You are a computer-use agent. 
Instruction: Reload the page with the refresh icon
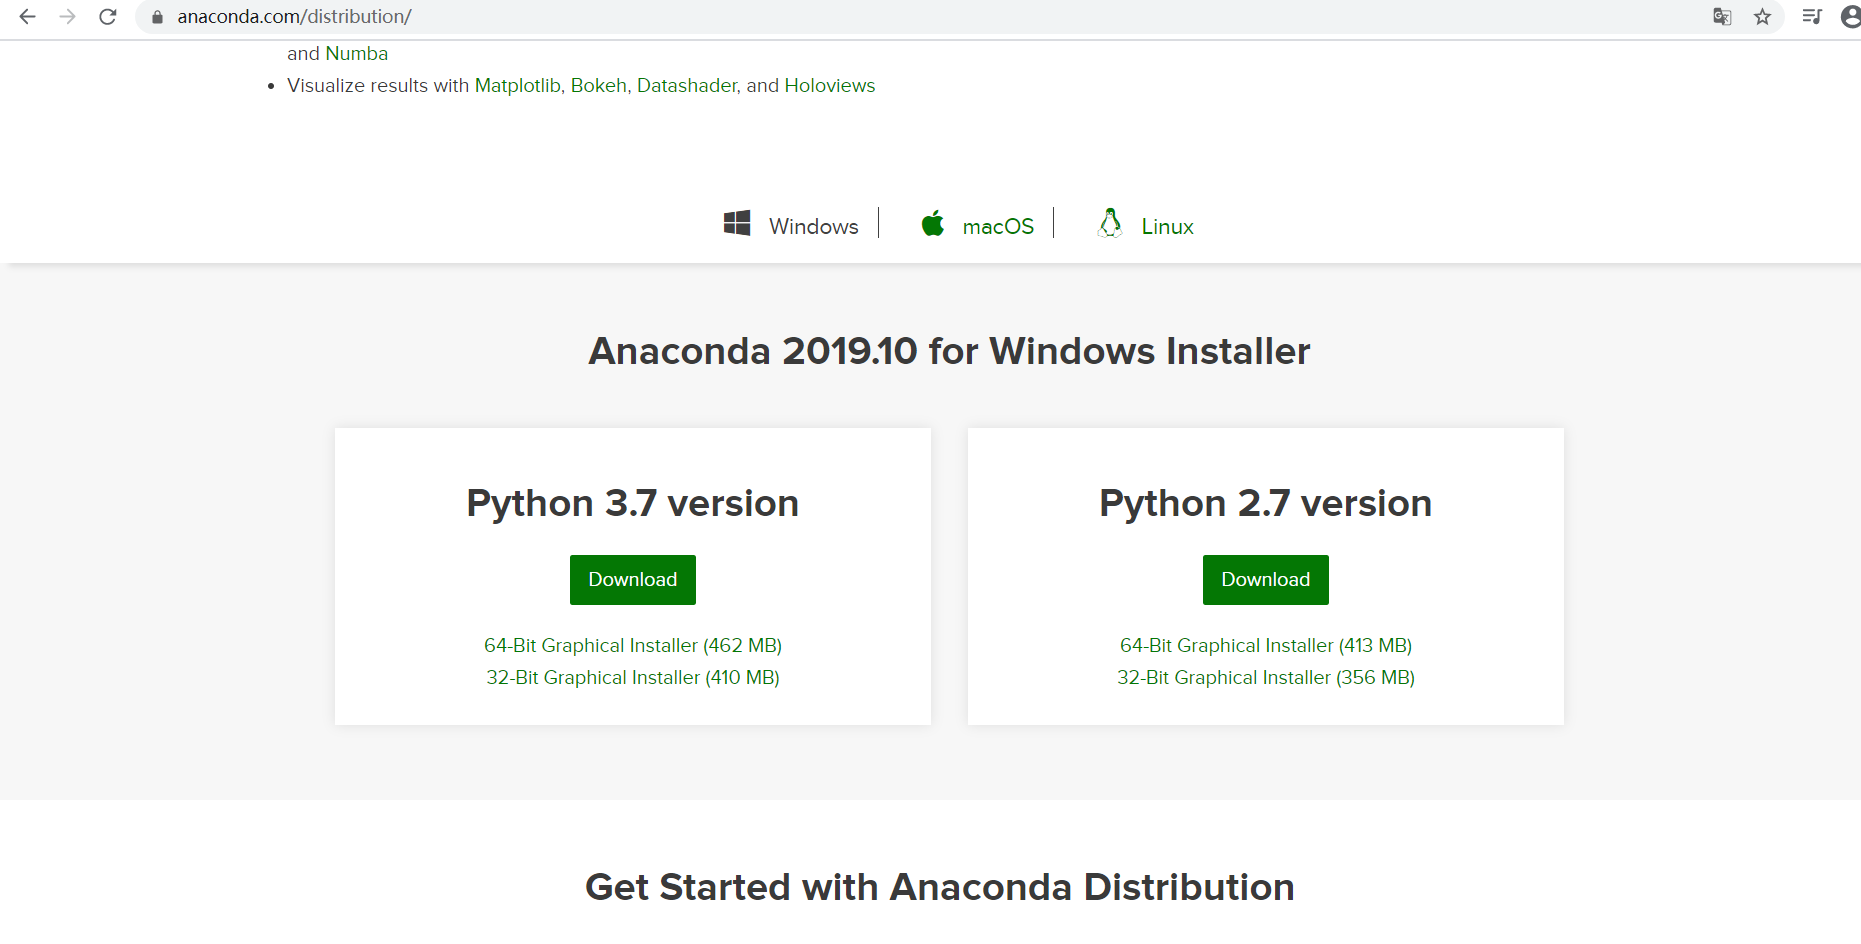[108, 17]
